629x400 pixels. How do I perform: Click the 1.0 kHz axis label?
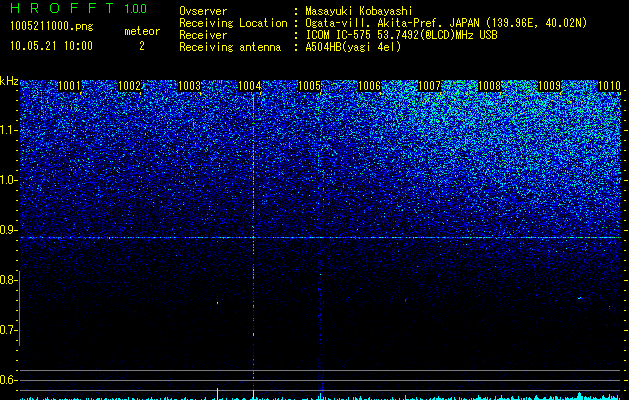pyautogui.click(x=9, y=180)
